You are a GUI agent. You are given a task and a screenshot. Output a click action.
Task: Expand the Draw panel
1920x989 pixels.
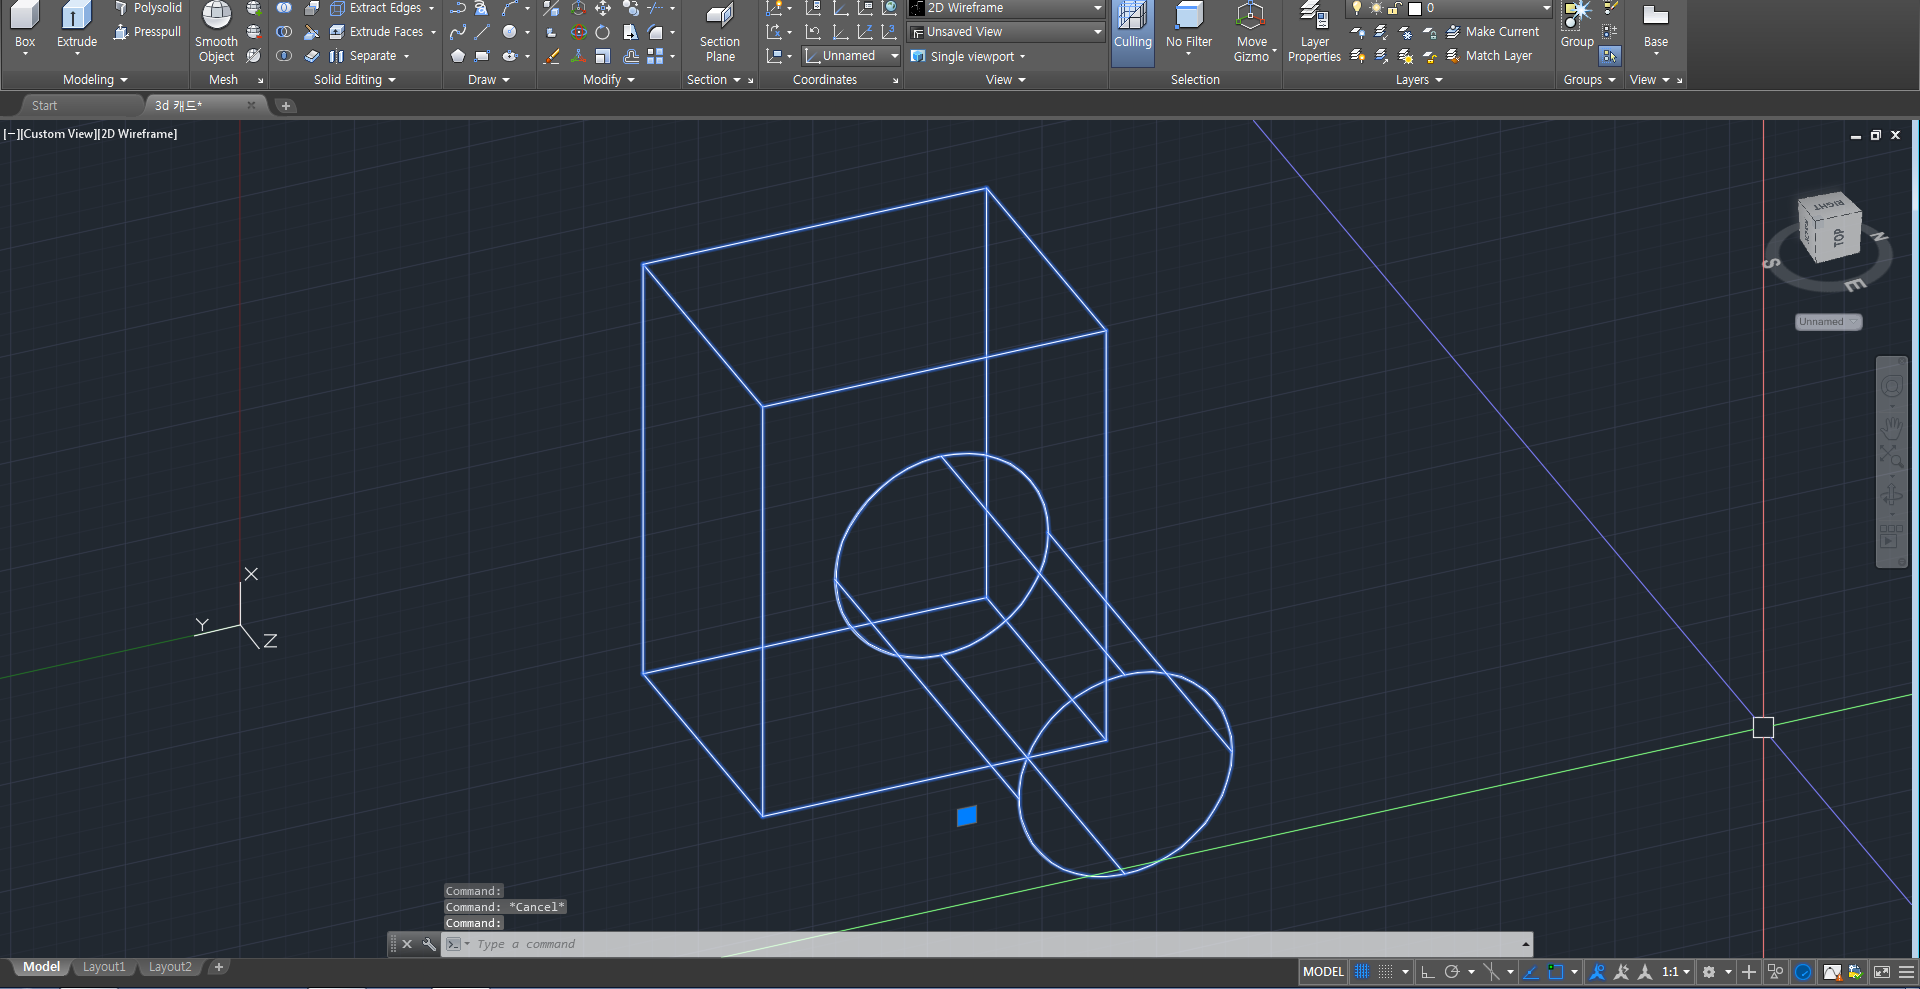[489, 80]
